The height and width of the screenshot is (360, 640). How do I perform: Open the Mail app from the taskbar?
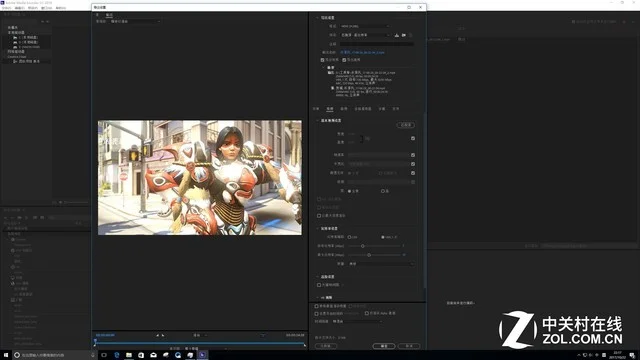(153, 355)
